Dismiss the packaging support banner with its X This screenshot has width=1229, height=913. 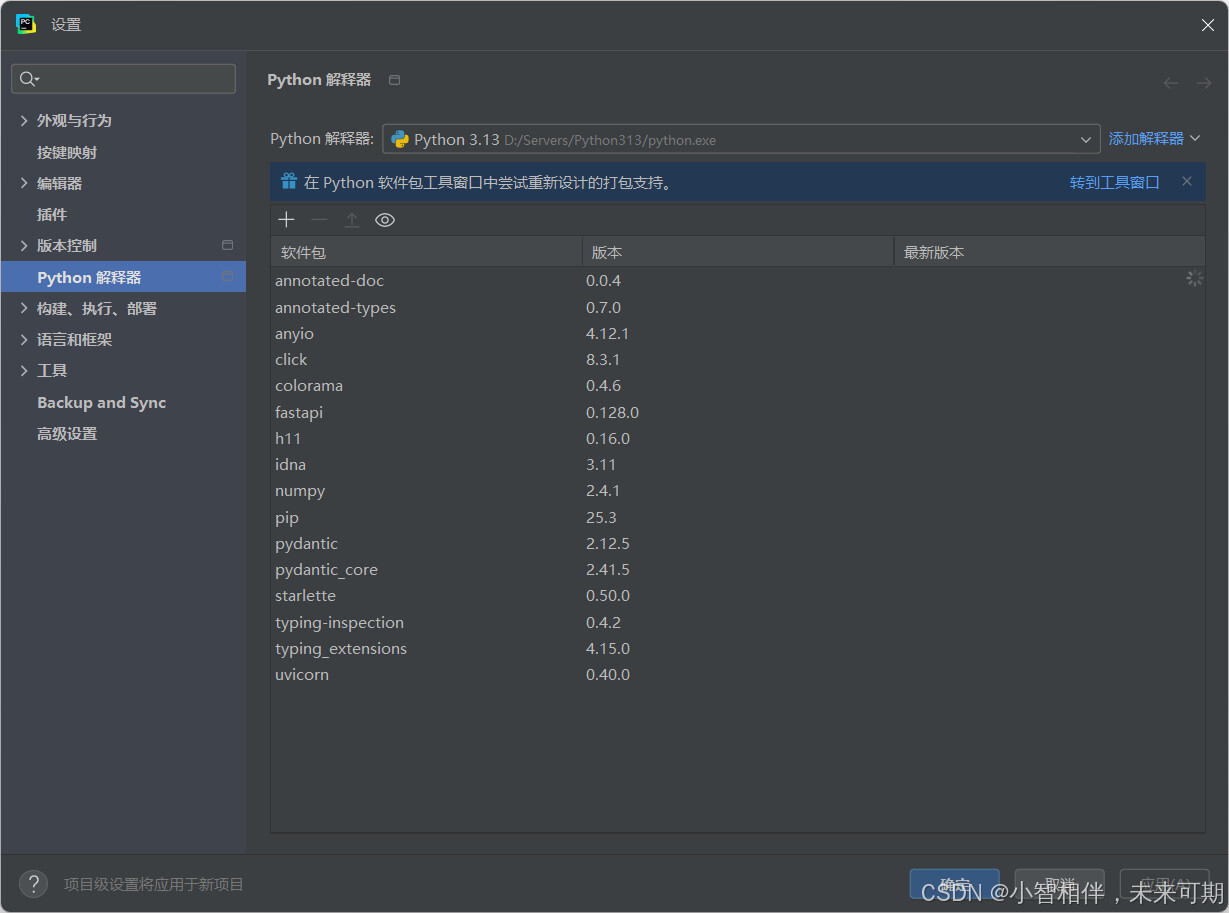coord(1187,181)
